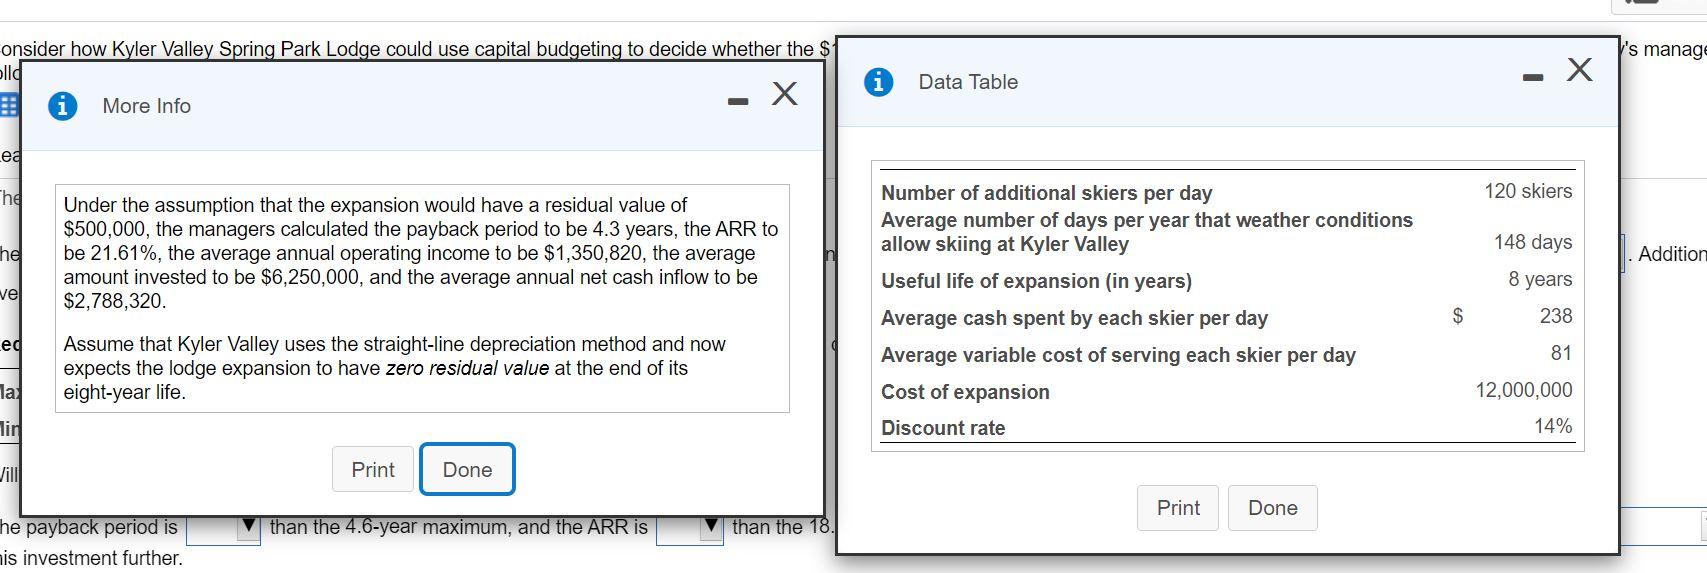Click 'Average number of days per year' label
1707x573 pixels.
tap(1147, 232)
